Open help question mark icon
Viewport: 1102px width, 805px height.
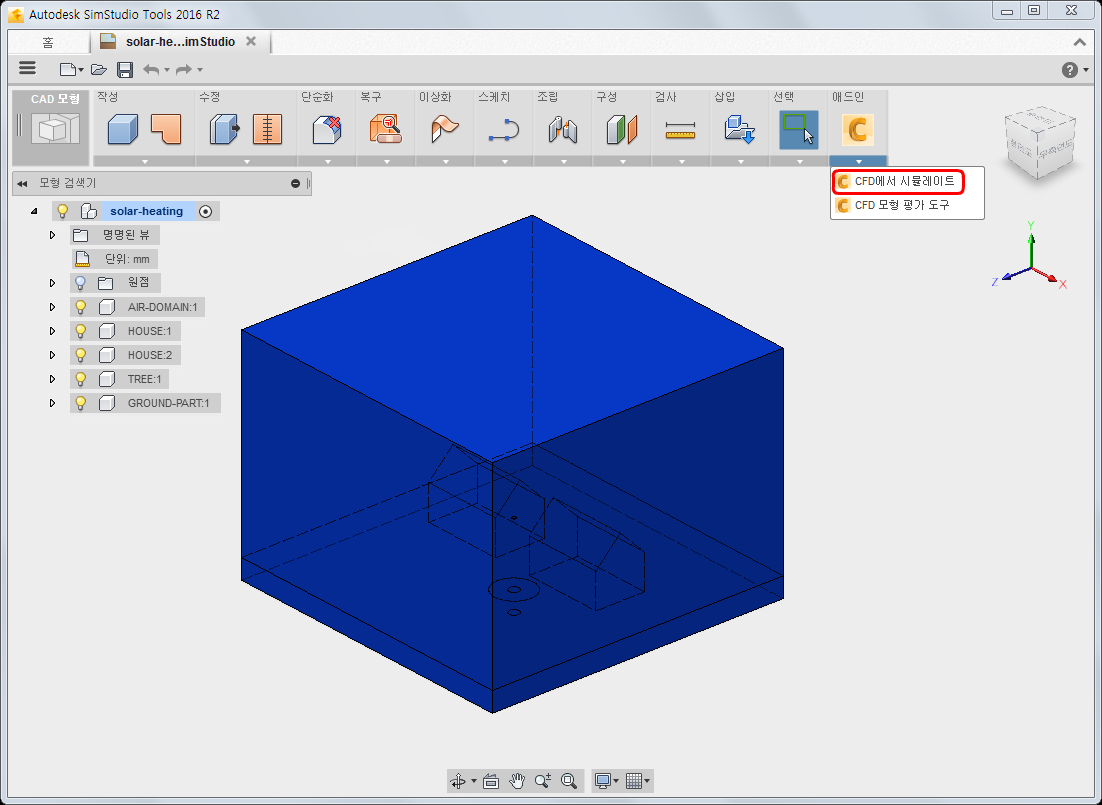[1070, 70]
